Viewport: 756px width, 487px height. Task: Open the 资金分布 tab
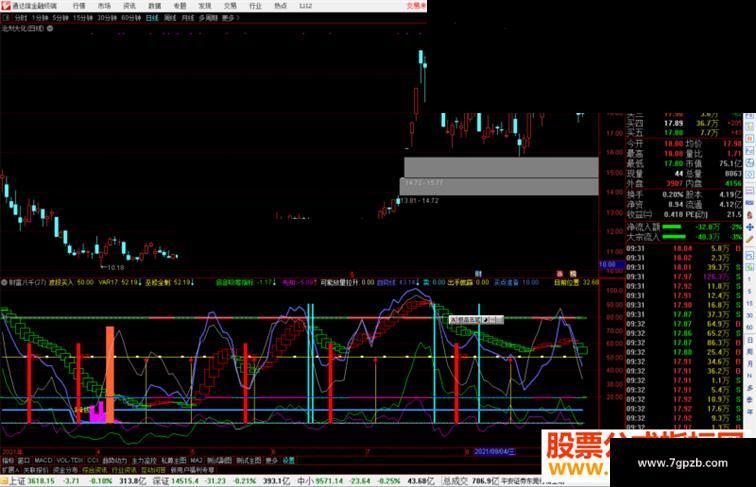pyautogui.click(x=65, y=470)
